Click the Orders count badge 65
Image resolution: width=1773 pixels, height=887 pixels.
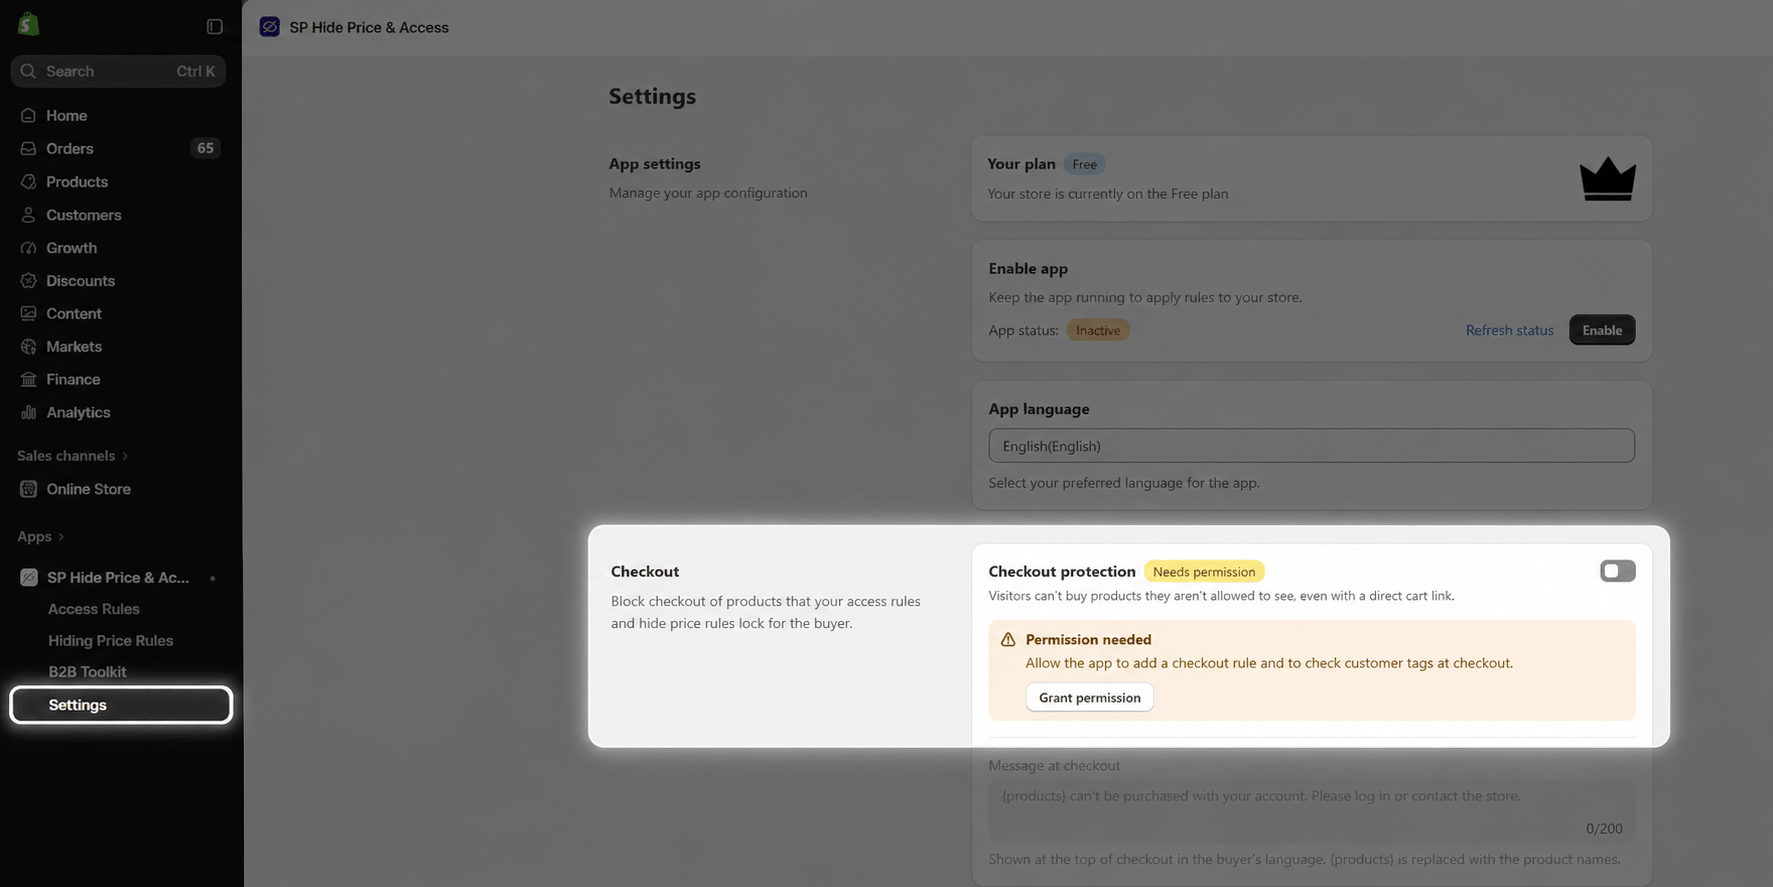(x=205, y=148)
